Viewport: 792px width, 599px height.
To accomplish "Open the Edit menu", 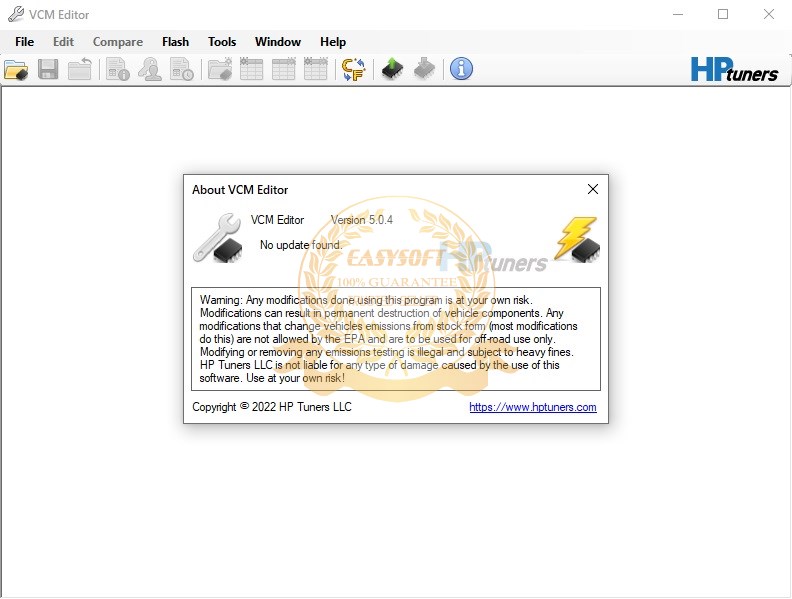I will click(x=63, y=42).
